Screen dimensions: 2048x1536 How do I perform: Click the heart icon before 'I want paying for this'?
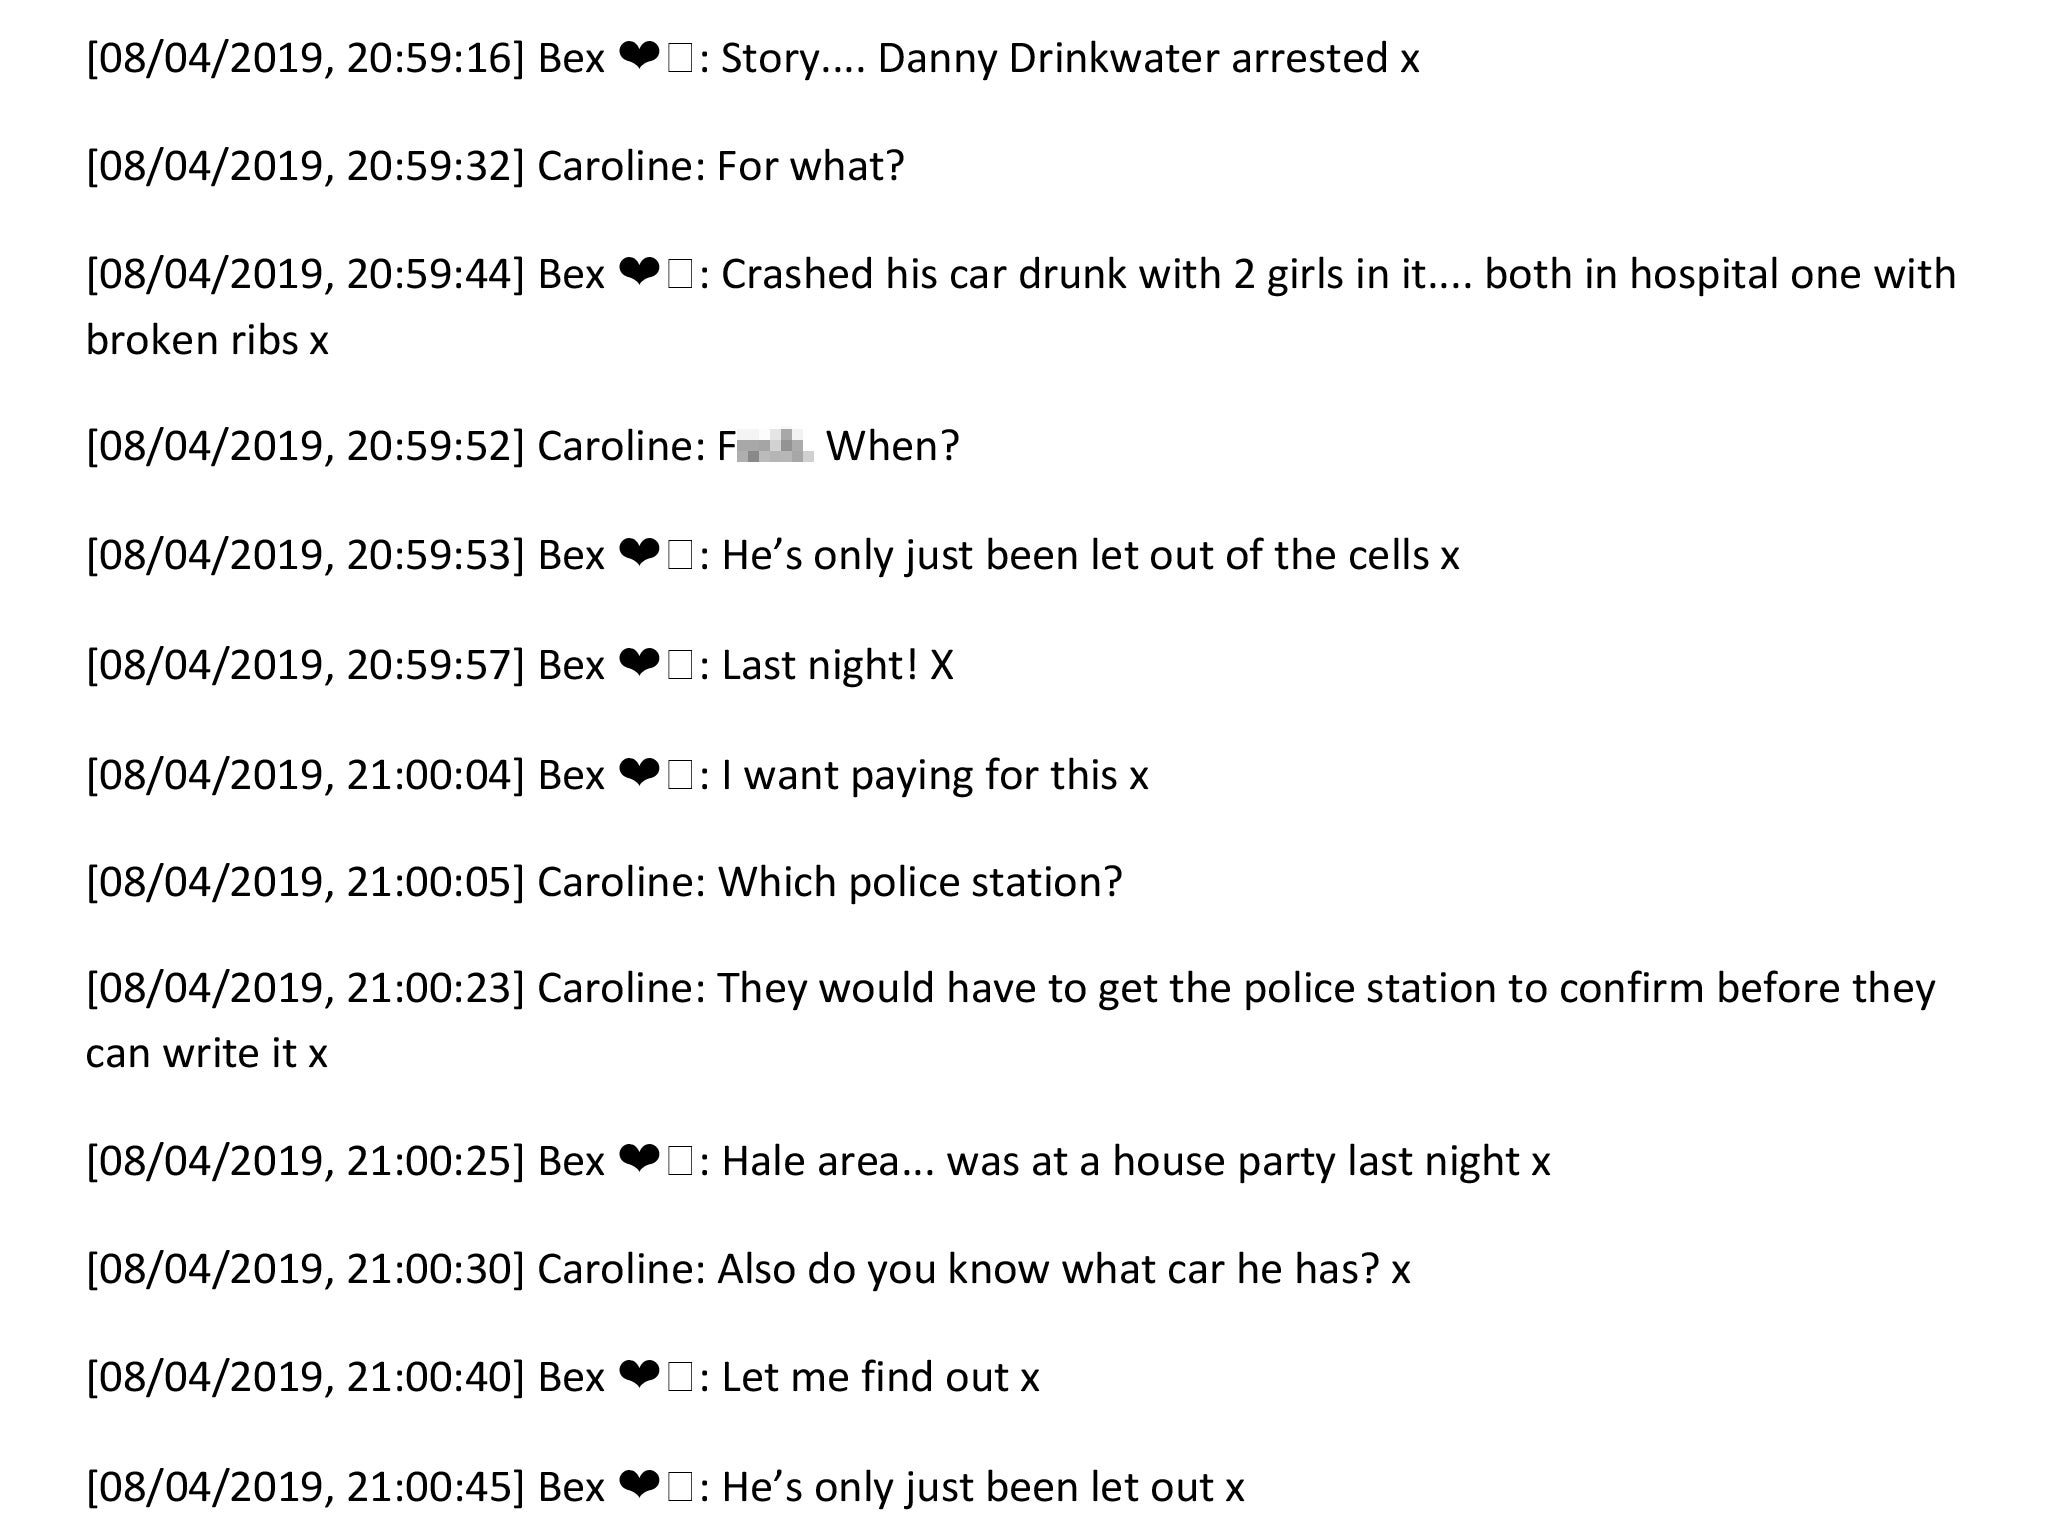638,775
